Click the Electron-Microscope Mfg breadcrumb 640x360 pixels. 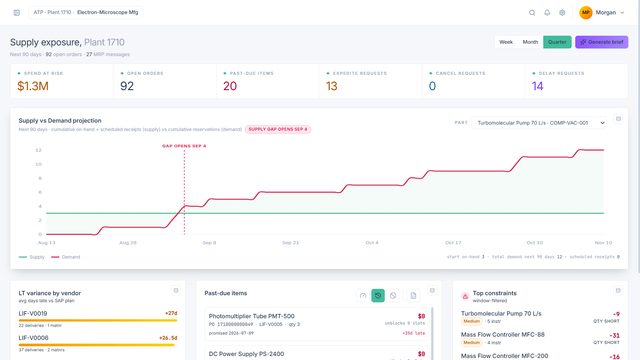[x=107, y=13]
